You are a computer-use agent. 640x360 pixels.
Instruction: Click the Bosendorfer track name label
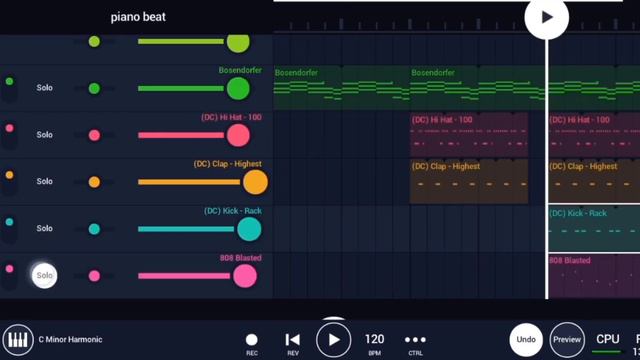coord(240,70)
